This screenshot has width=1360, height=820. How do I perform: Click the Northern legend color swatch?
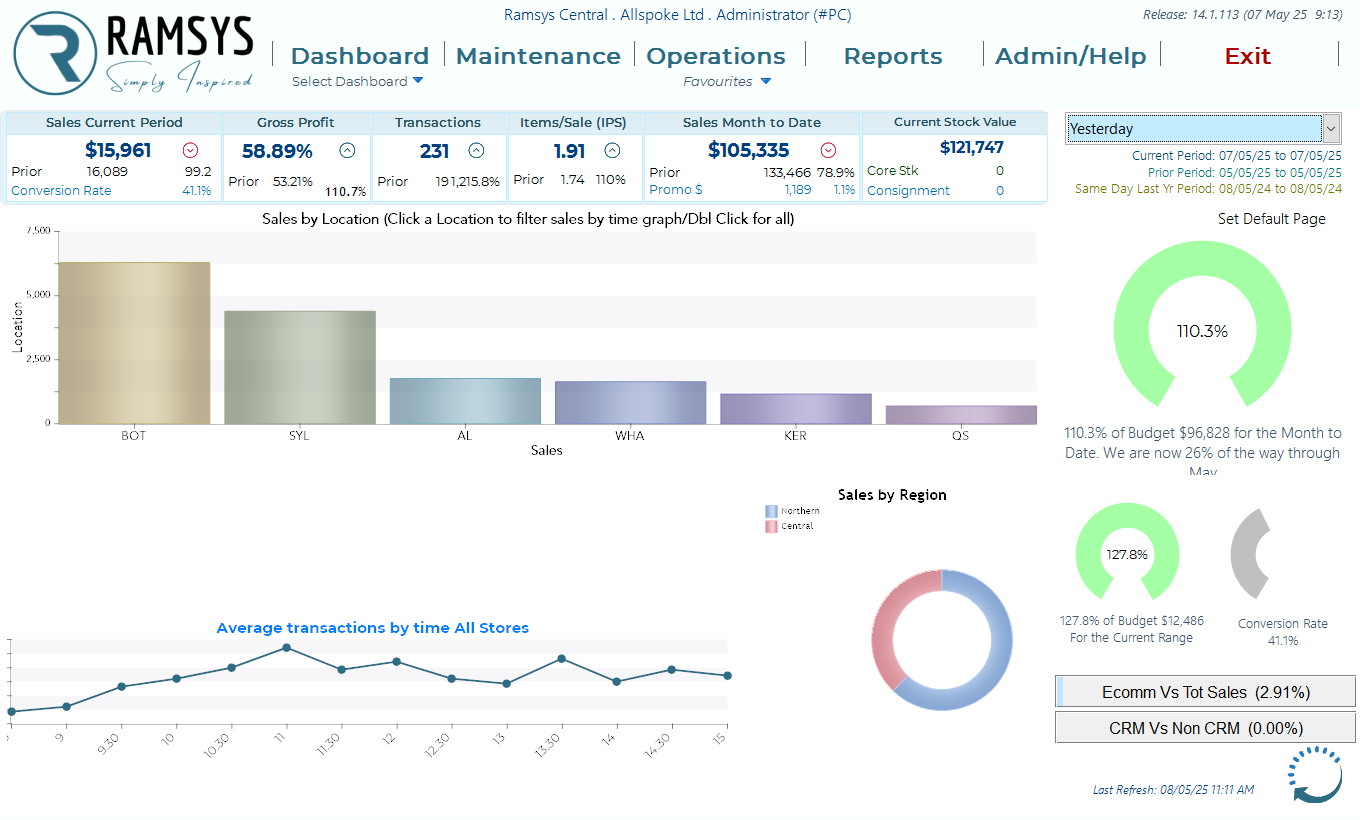point(771,511)
